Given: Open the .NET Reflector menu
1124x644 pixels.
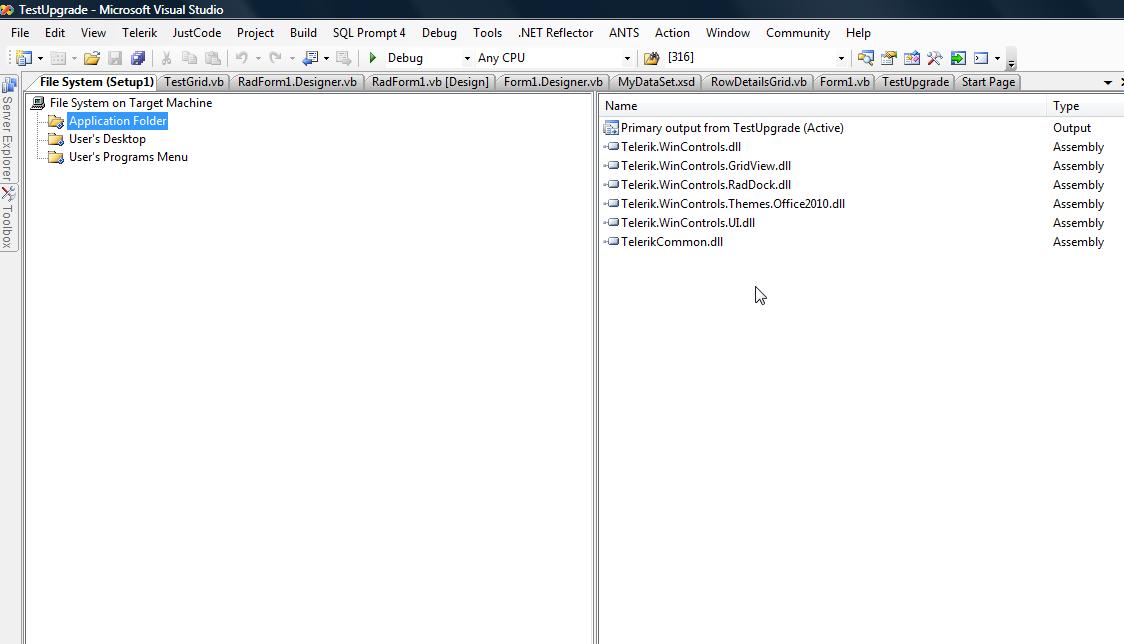Looking at the screenshot, I should 556,33.
